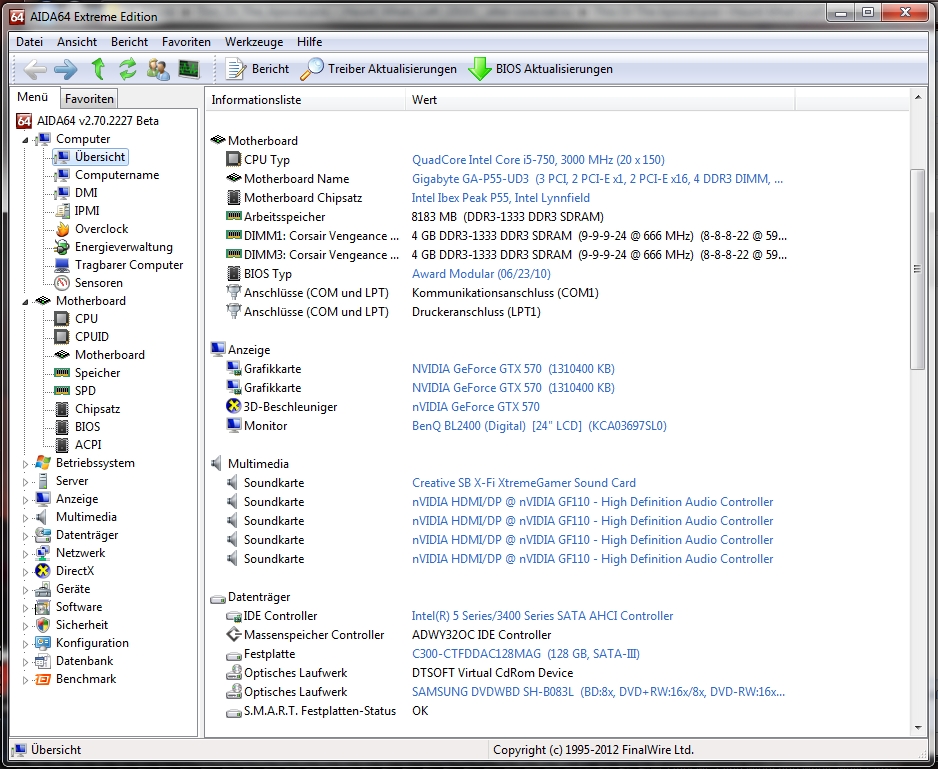The height and width of the screenshot is (769, 938).
Task: Click the Tragbarer Computer laptop icon
Action: [x=62, y=265]
